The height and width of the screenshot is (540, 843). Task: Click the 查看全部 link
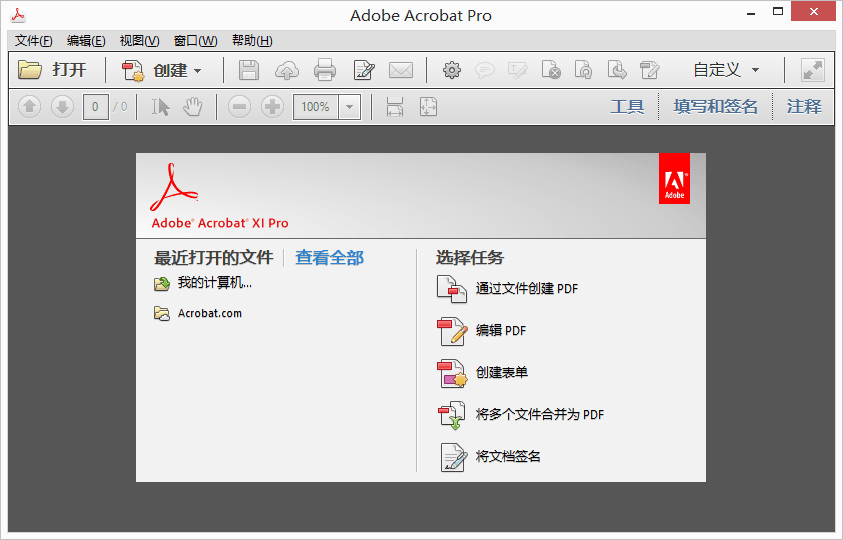click(330, 258)
